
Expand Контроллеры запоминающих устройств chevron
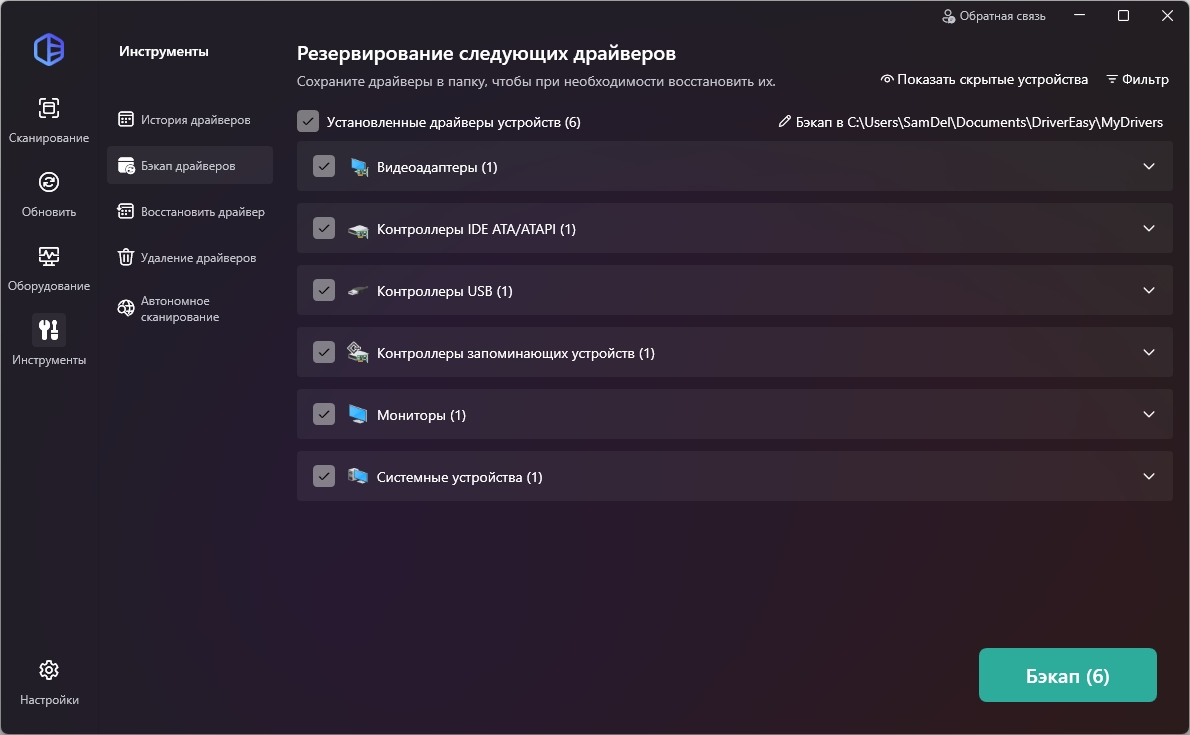[x=1149, y=352]
